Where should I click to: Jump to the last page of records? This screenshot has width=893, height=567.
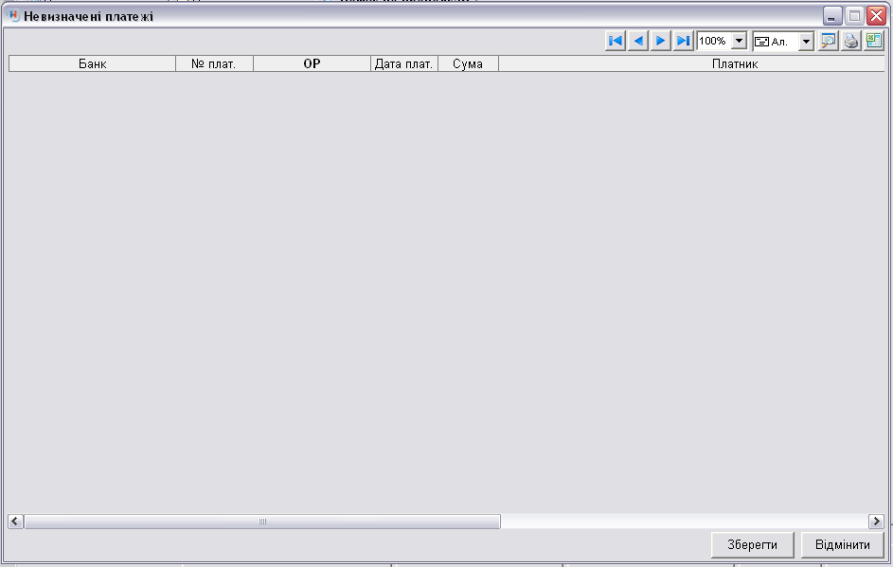click(683, 41)
